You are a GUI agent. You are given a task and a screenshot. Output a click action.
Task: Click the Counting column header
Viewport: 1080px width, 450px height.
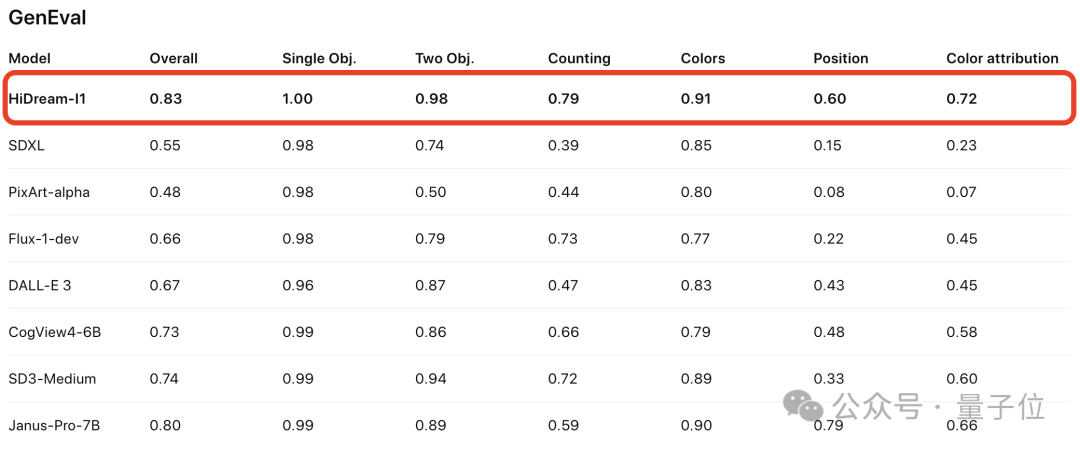click(579, 58)
